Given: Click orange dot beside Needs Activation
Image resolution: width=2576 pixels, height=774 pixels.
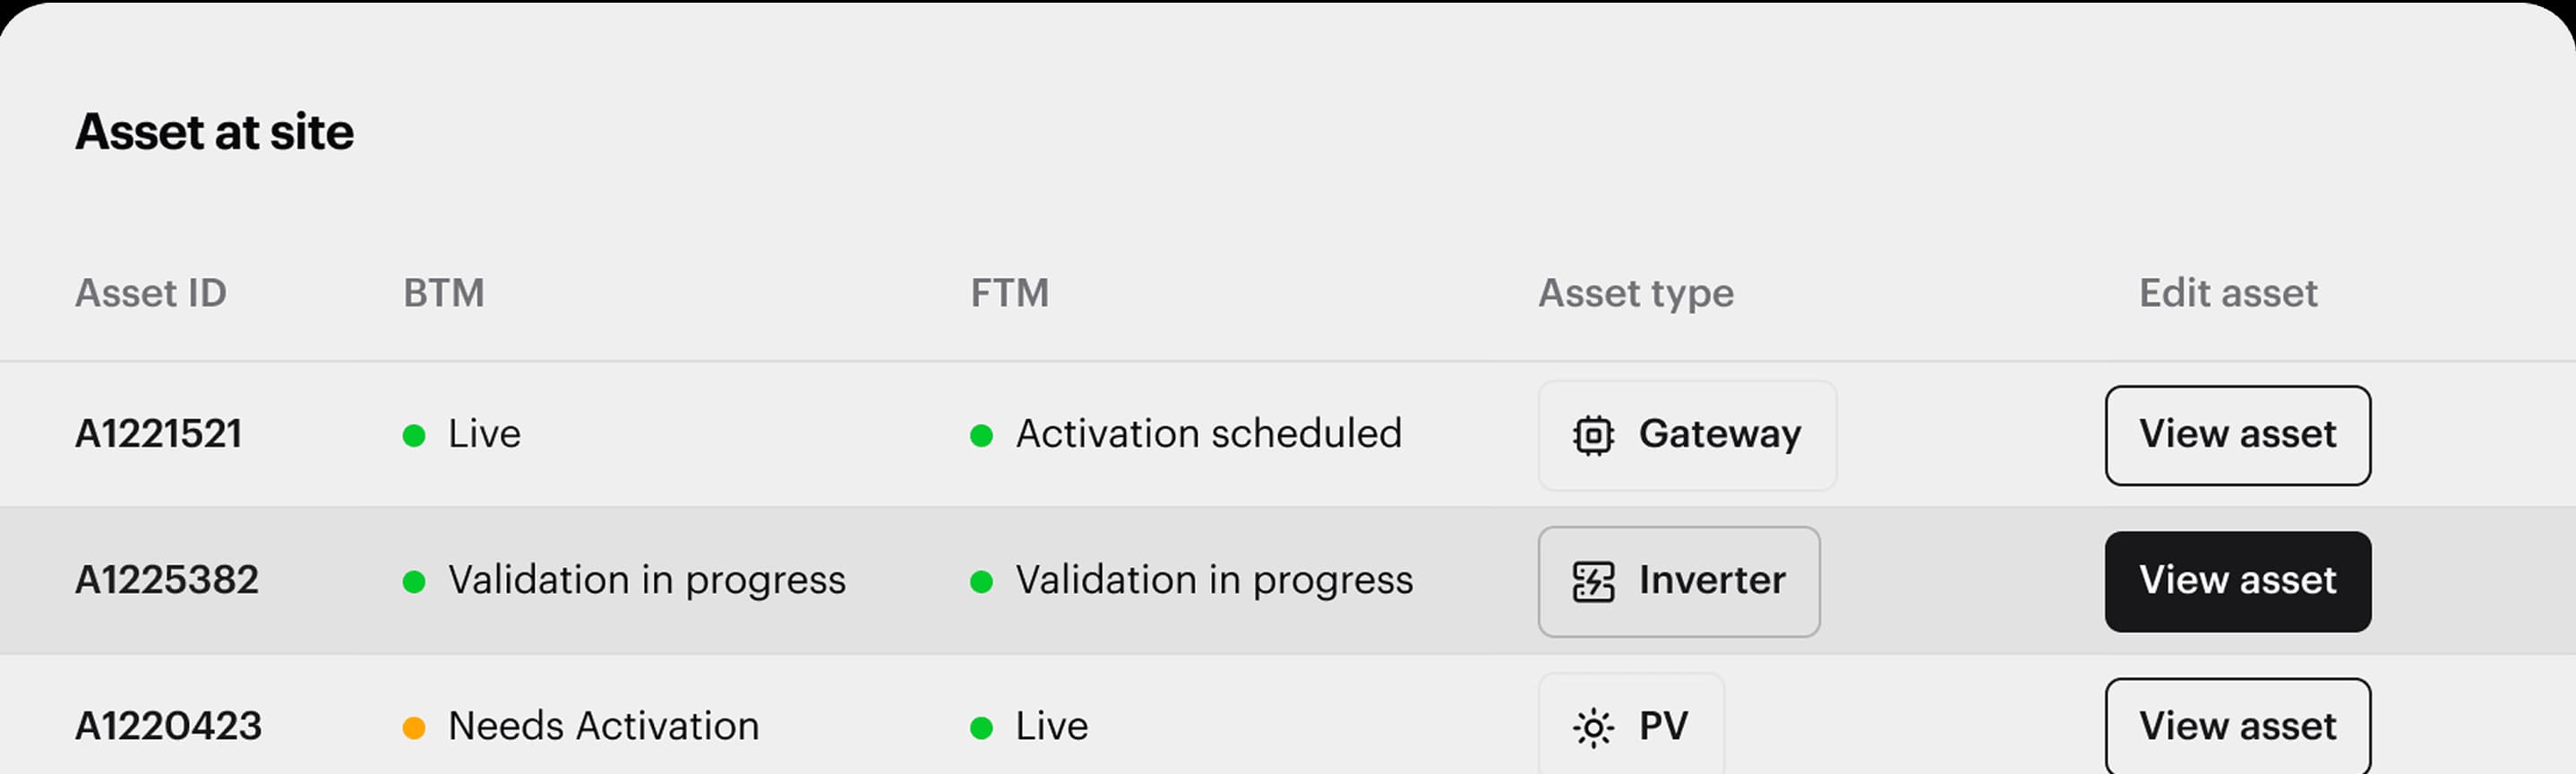Looking at the screenshot, I should (414, 727).
